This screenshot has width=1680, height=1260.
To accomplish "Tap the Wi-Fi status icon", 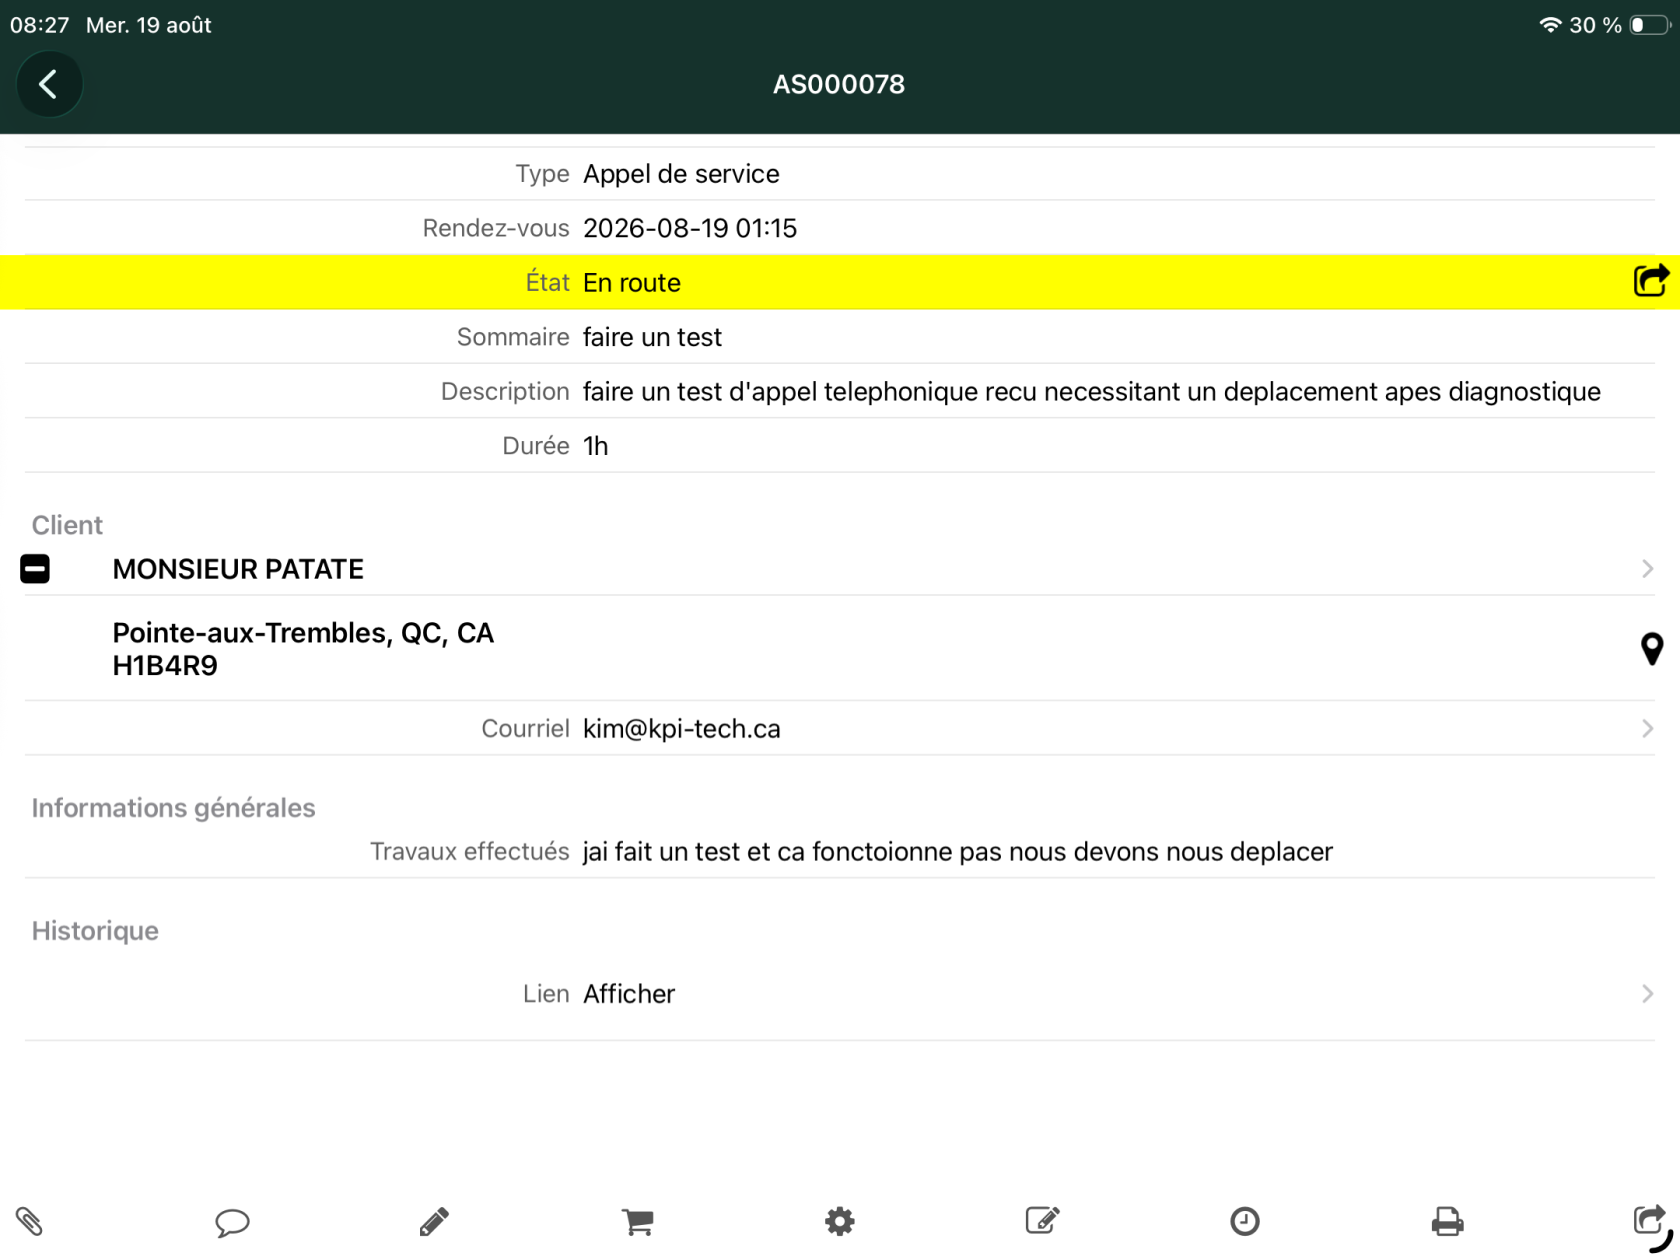I will click(1550, 25).
